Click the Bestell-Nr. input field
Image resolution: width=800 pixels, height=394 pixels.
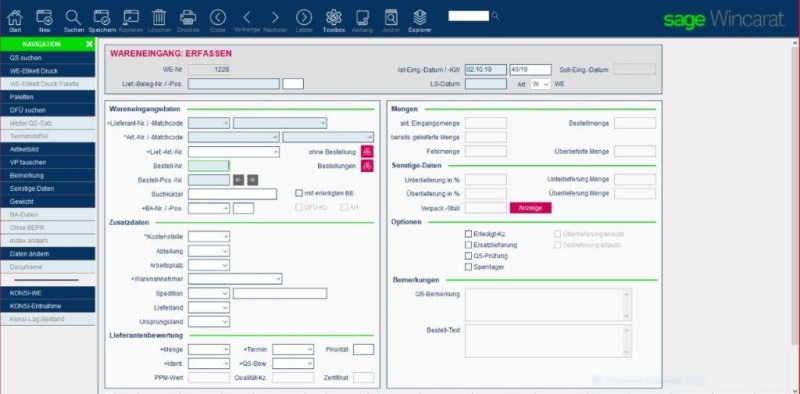pyautogui.click(x=209, y=165)
